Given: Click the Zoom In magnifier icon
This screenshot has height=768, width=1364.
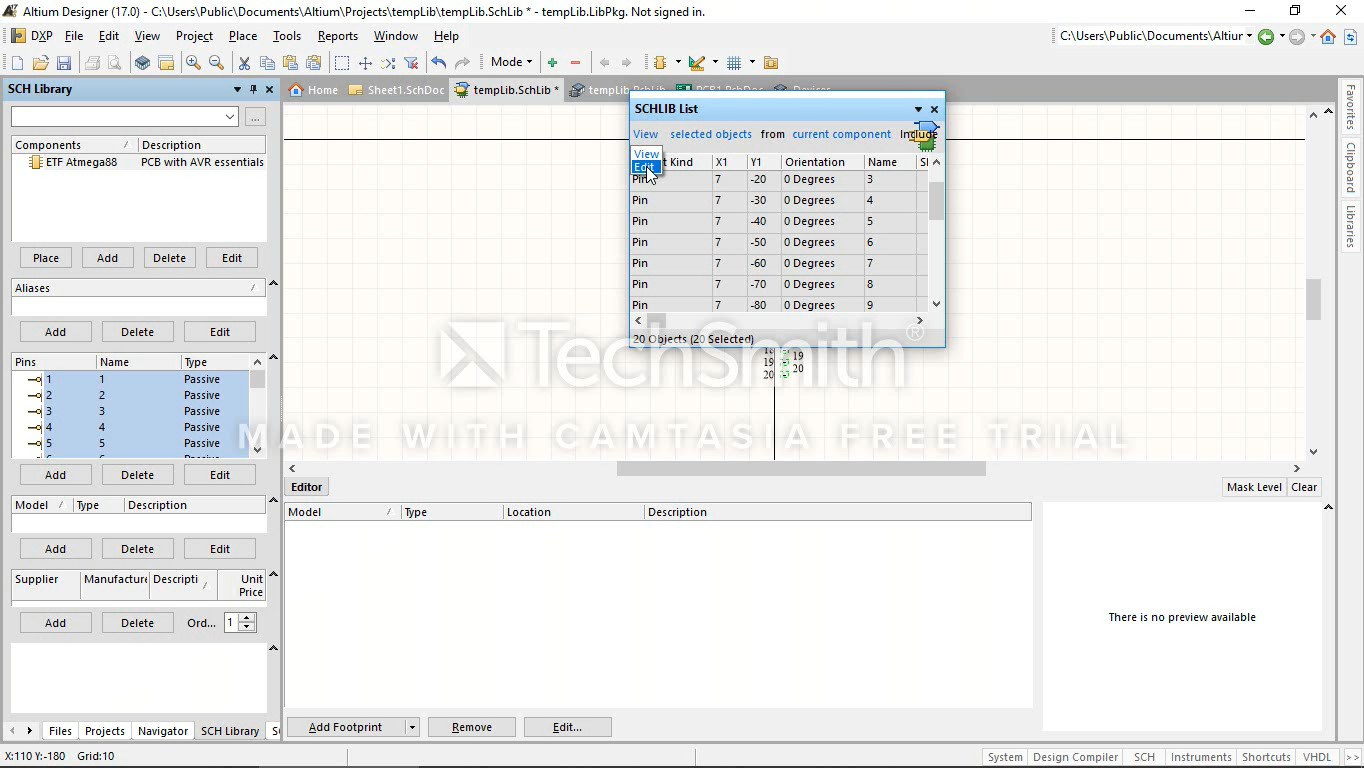Looking at the screenshot, I should 193,63.
